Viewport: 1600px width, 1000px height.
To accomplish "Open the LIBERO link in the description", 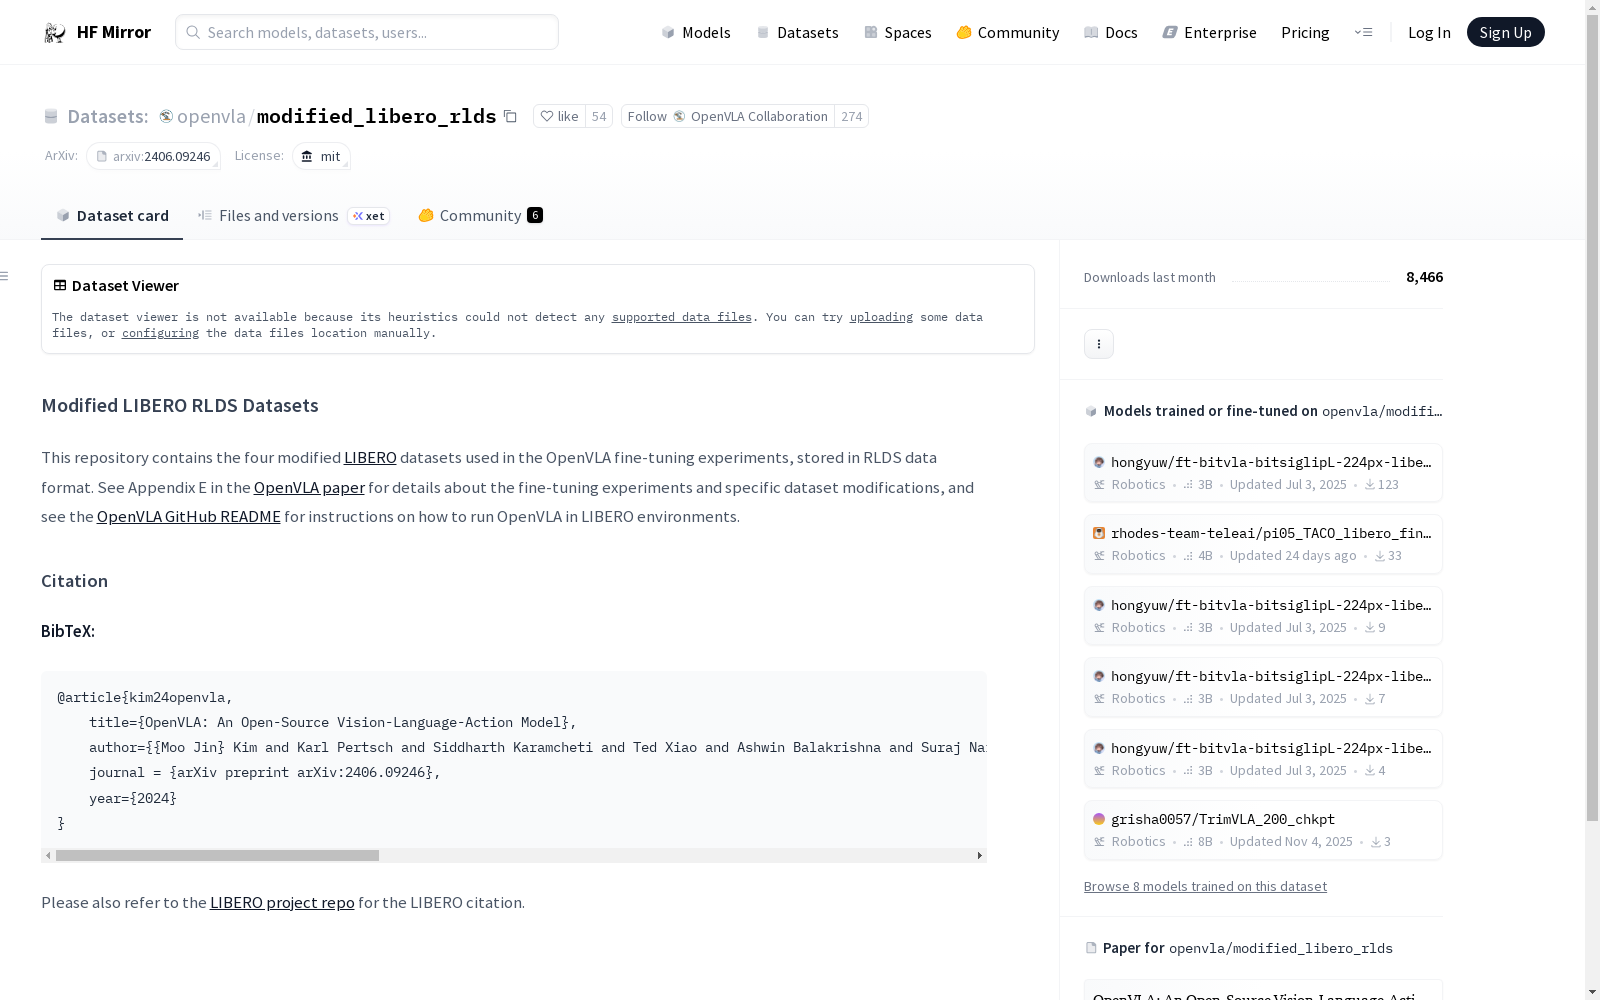I will (370, 457).
